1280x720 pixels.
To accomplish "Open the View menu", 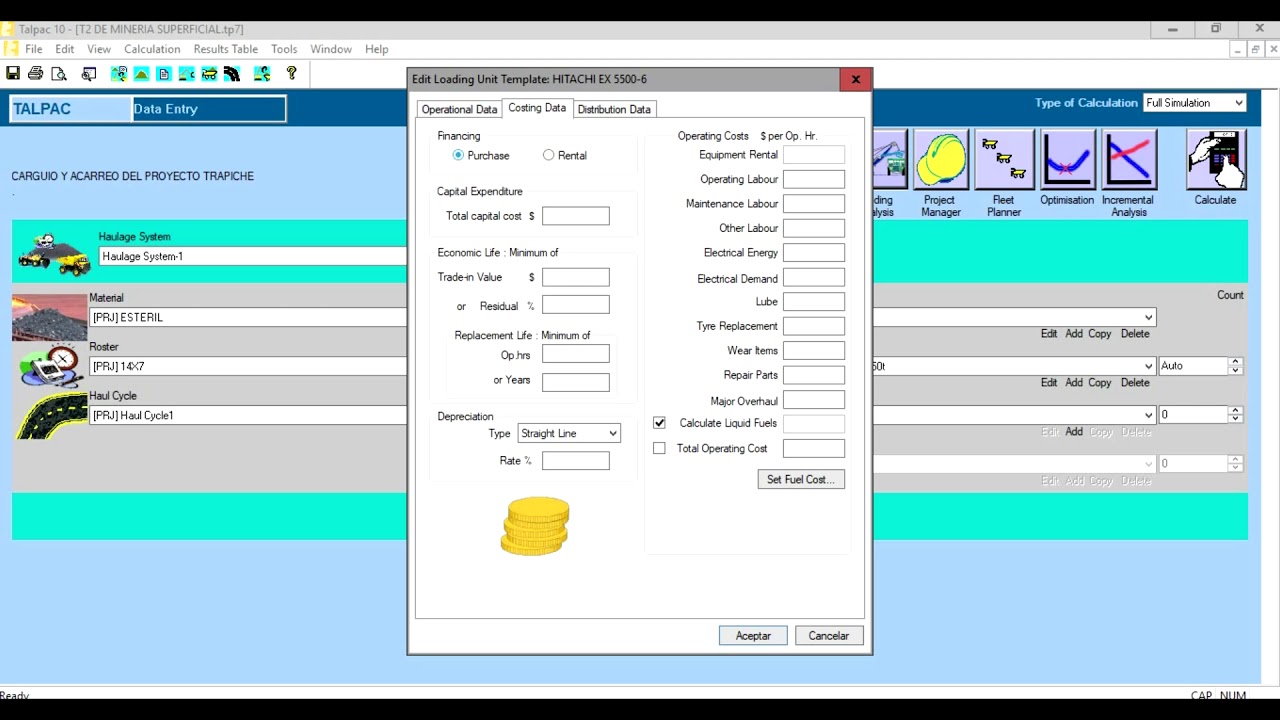I will click(99, 49).
